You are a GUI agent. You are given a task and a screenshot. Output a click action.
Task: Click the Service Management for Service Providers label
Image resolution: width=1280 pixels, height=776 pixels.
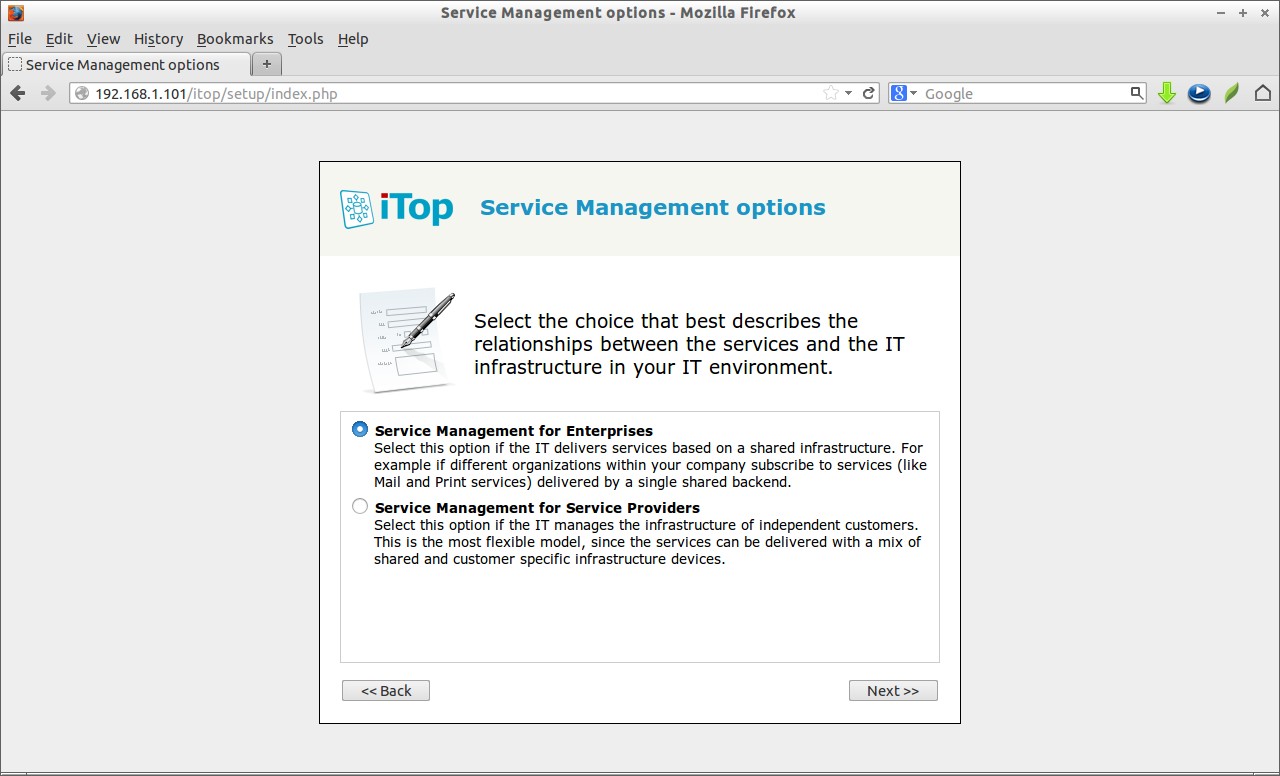(x=537, y=508)
